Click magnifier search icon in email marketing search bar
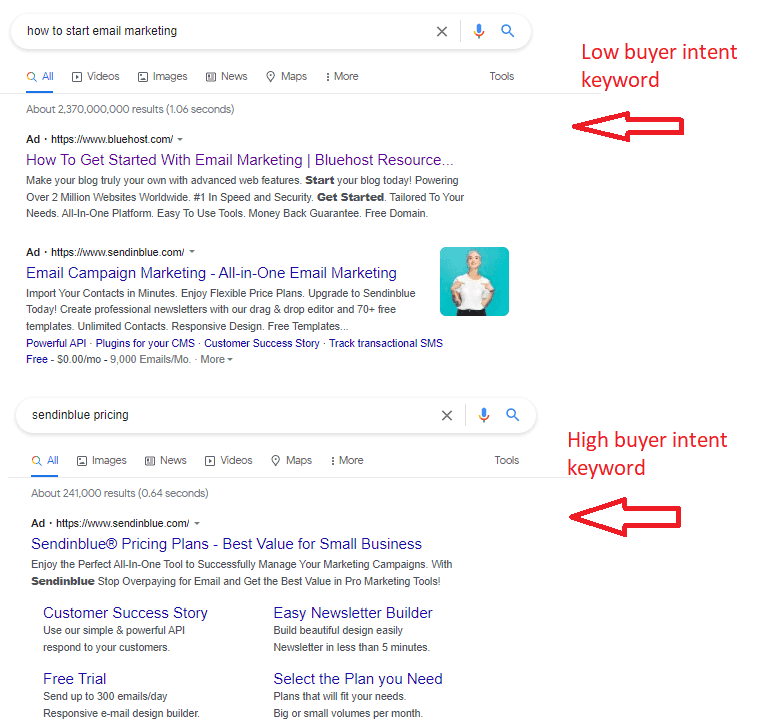This screenshot has width=773, height=728. [x=507, y=31]
